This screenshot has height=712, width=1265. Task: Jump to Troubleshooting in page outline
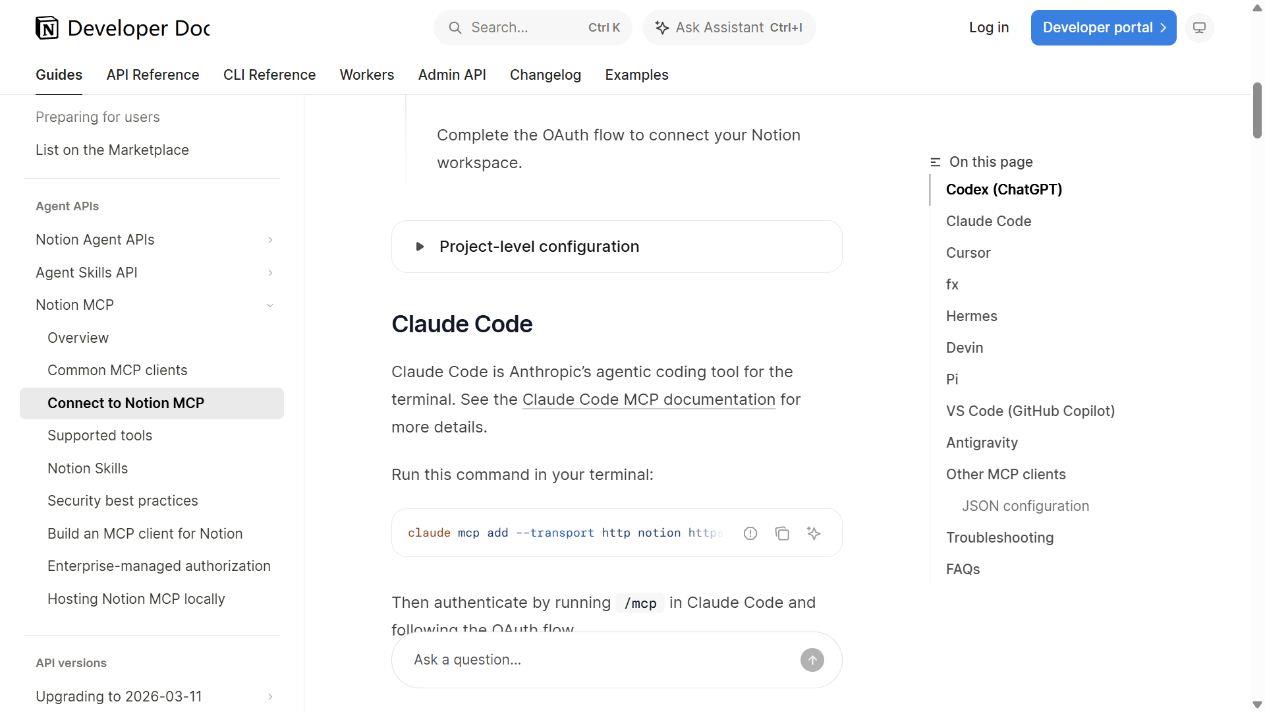point(1000,538)
